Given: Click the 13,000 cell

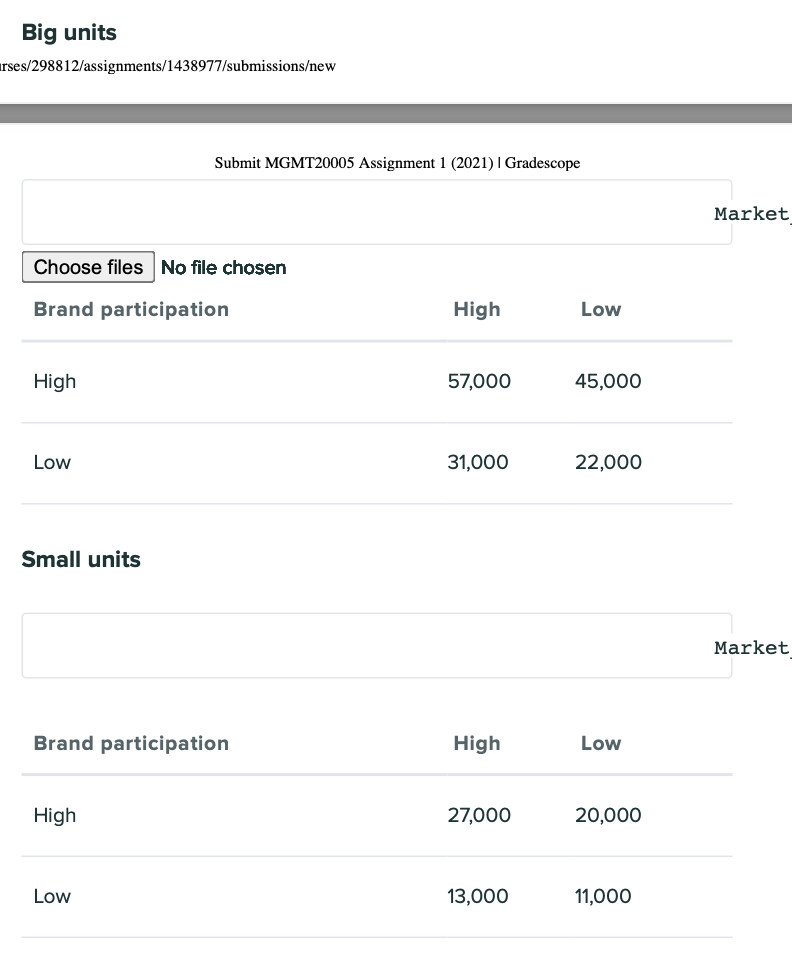Looking at the screenshot, I should [x=478, y=896].
